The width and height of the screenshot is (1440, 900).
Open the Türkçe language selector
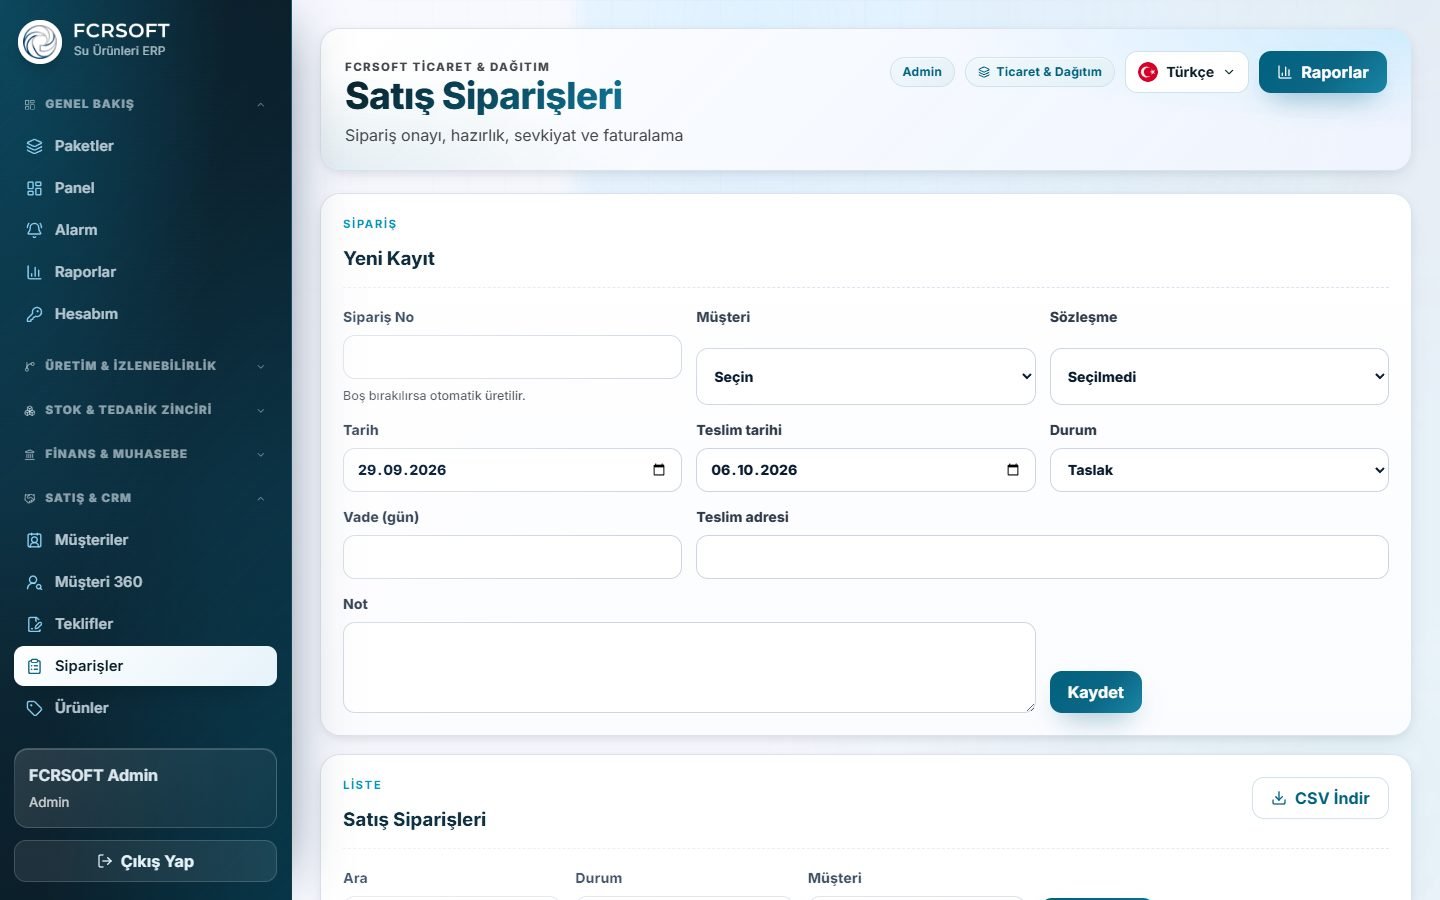(1187, 72)
